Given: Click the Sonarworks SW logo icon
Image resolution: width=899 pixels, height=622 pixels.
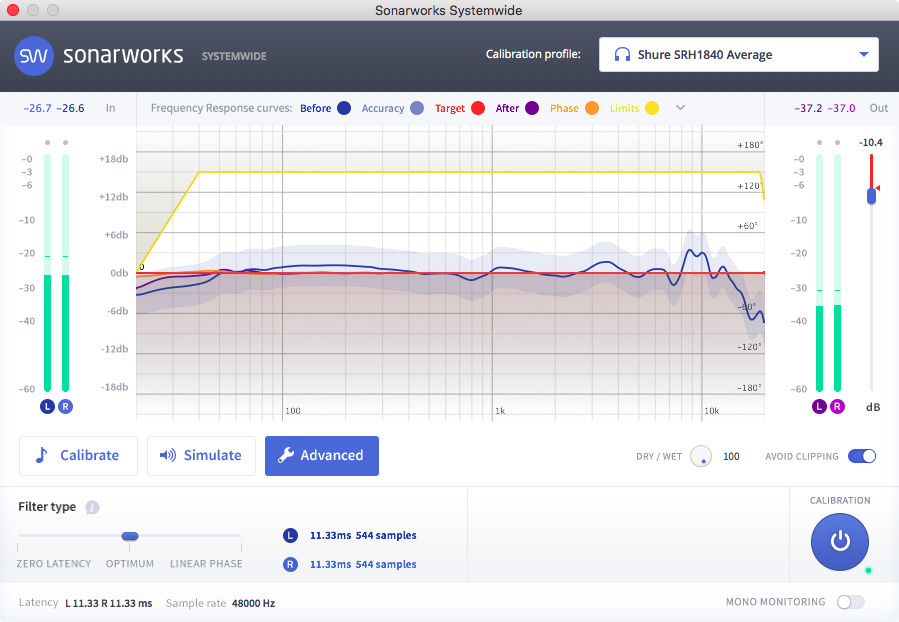Looking at the screenshot, I should [33, 56].
